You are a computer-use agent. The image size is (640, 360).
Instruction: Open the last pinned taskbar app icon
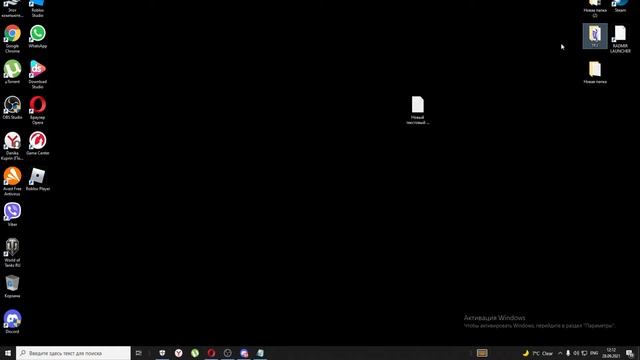[x=260, y=353]
